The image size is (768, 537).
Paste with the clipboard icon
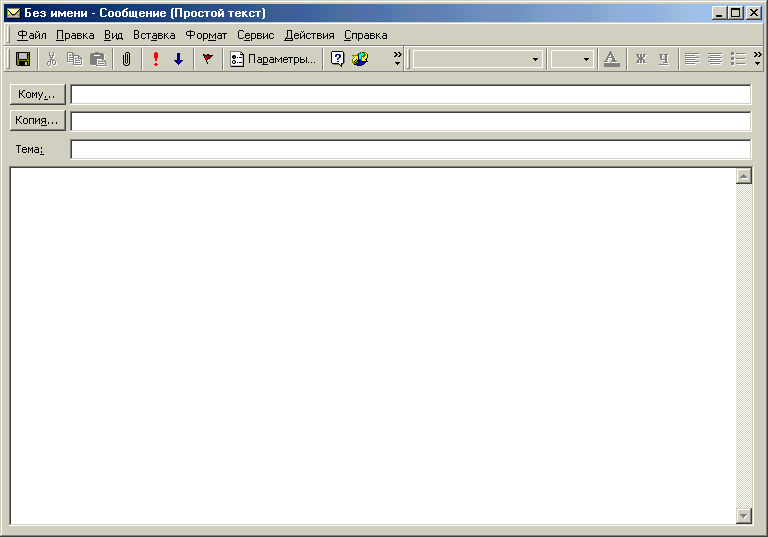(98, 59)
